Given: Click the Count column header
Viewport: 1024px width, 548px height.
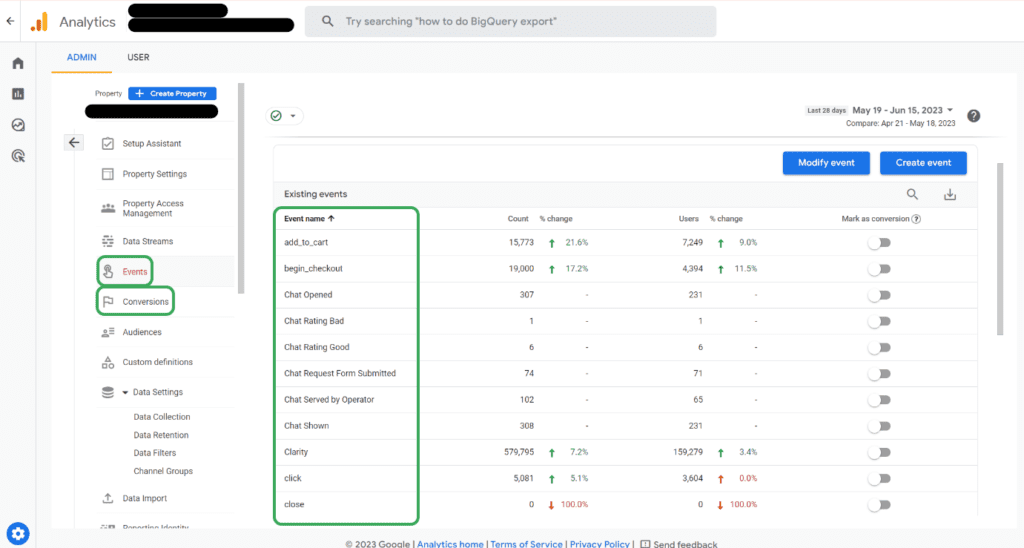Looking at the screenshot, I should tap(518, 219).
